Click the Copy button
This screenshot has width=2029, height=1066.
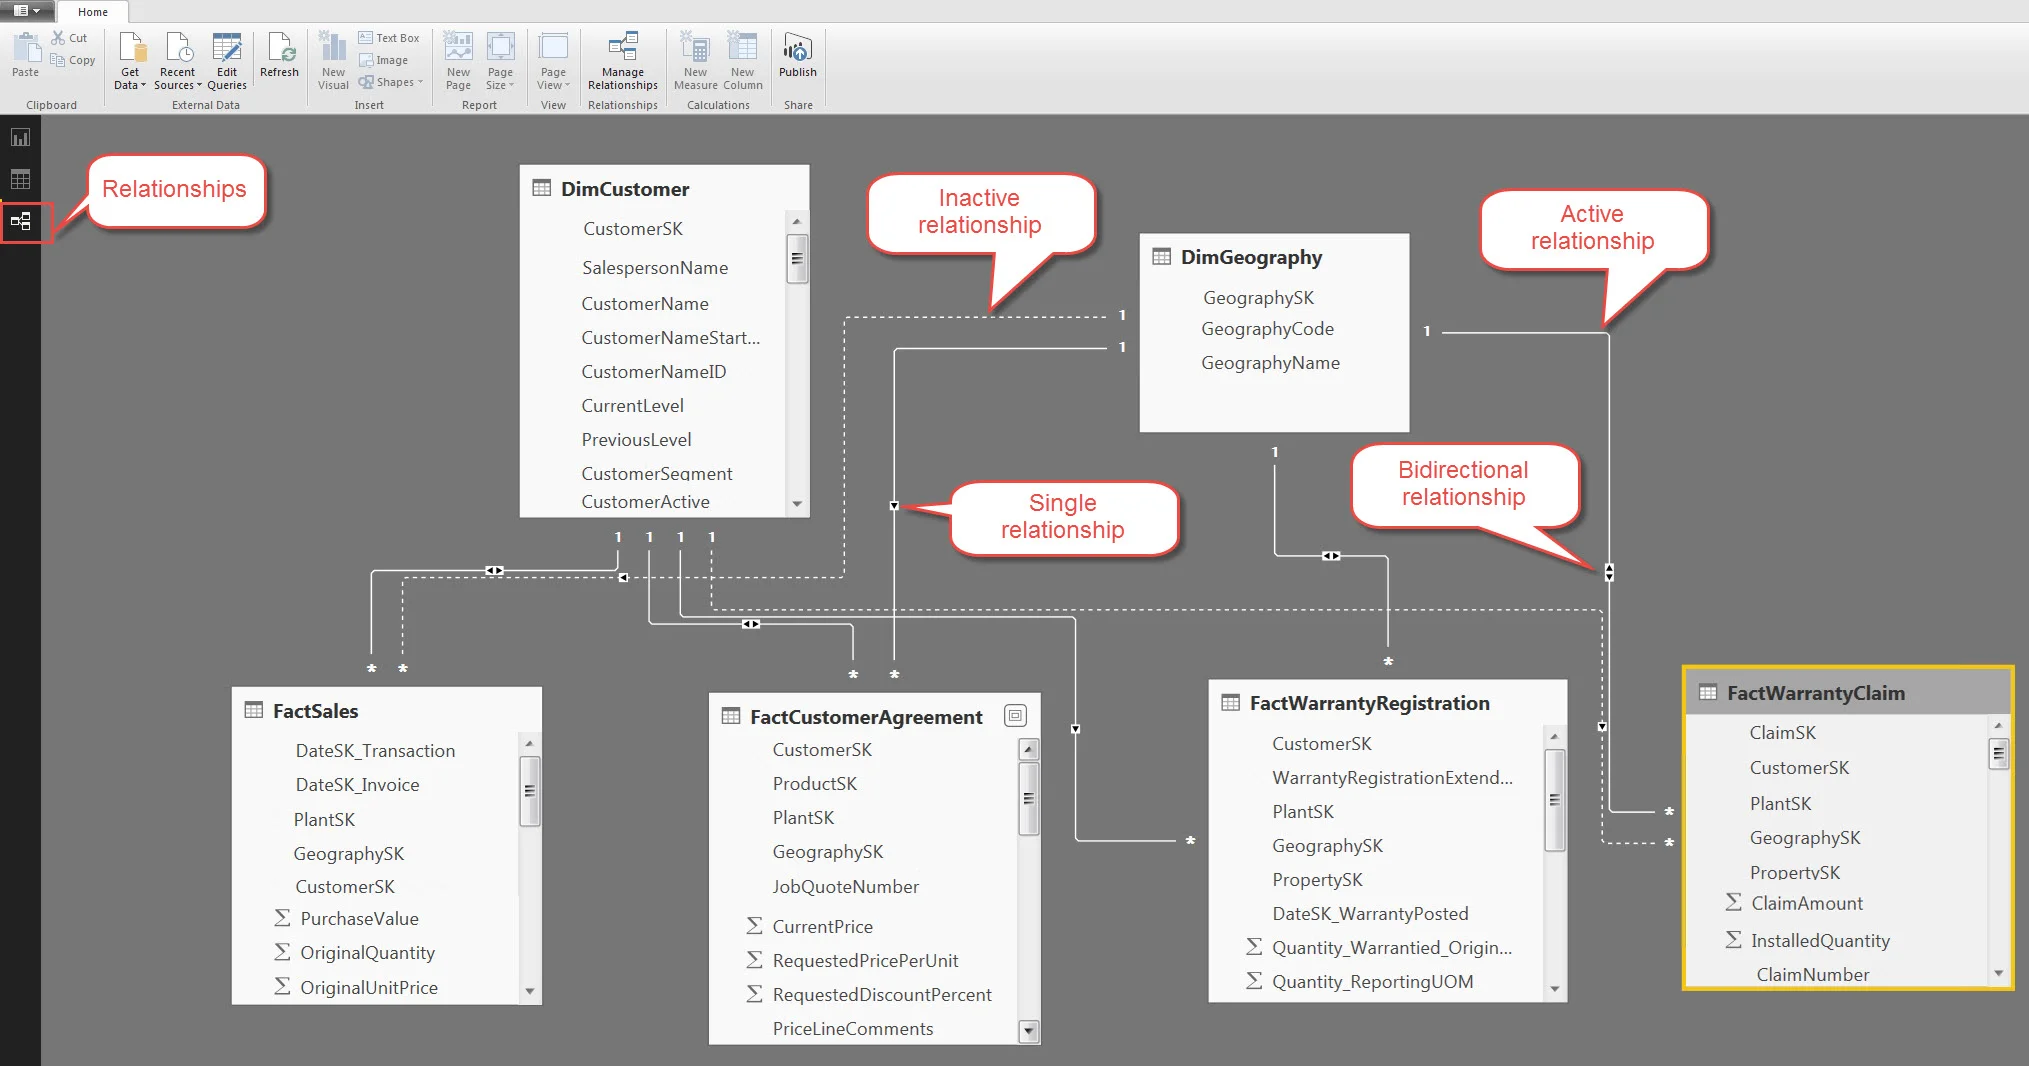[73, 60]
